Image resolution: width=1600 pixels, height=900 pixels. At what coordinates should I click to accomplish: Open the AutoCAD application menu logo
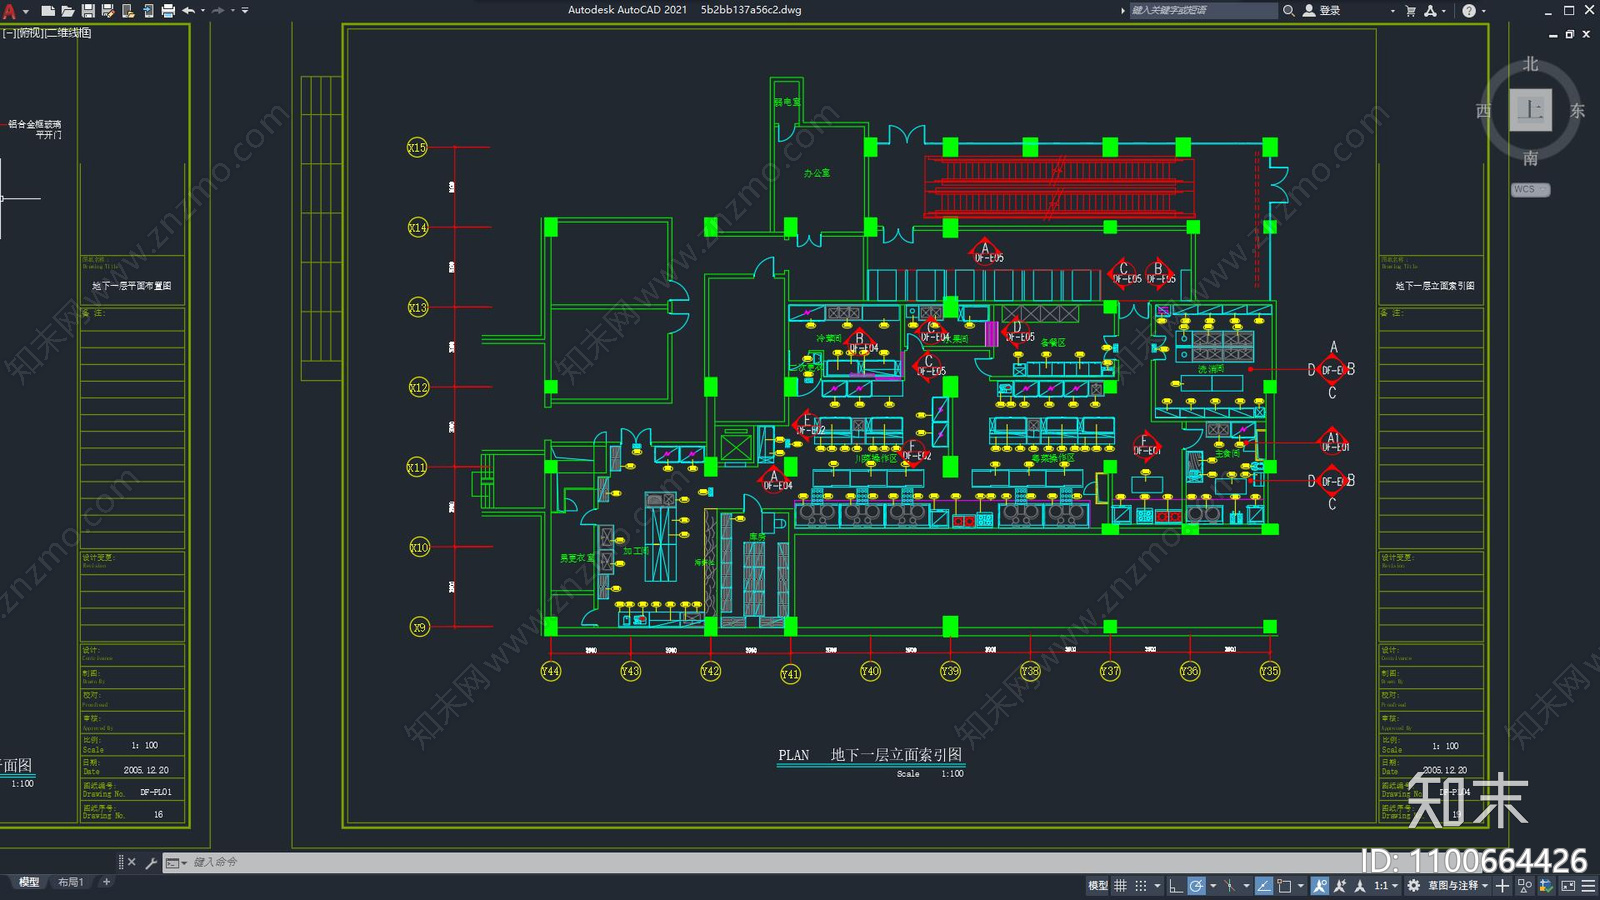click(x=10, y=11)
